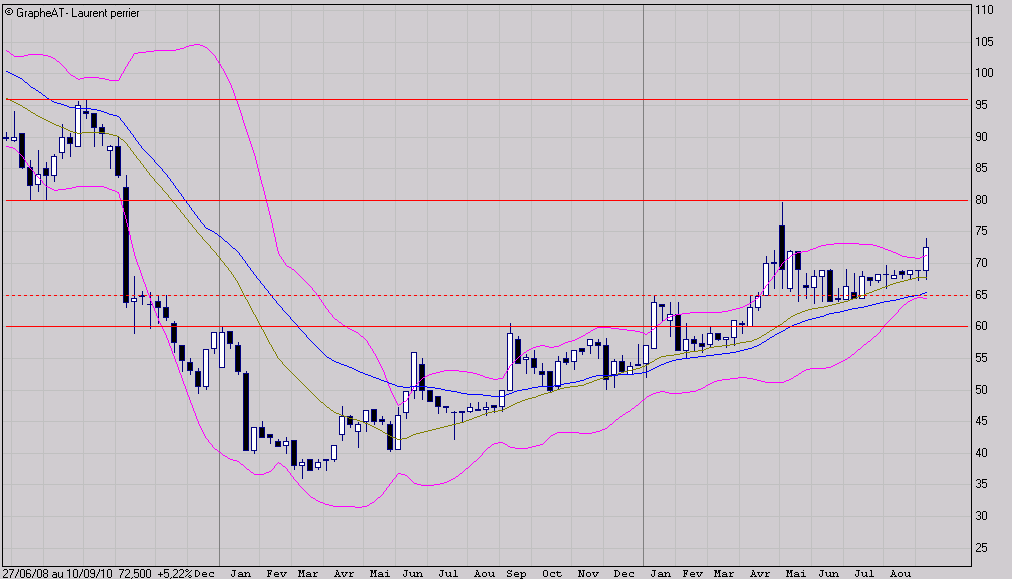Click the "Nov" month label
Viewport: 1012px width, 579px height.
coord(588,573)
